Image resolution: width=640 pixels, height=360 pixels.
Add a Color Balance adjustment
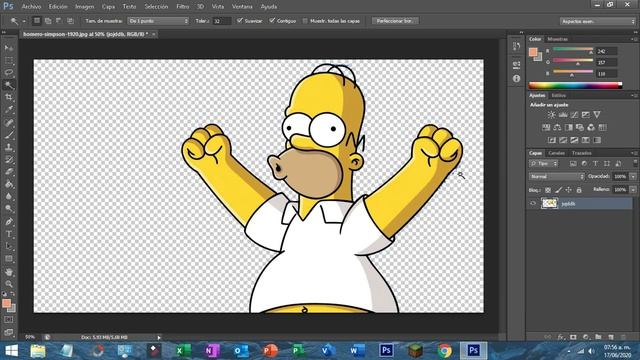tap(557, 127)
